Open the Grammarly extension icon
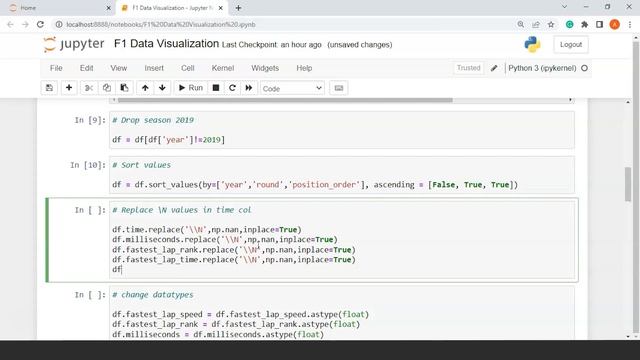640x360 pixels. tap(570, 24)
